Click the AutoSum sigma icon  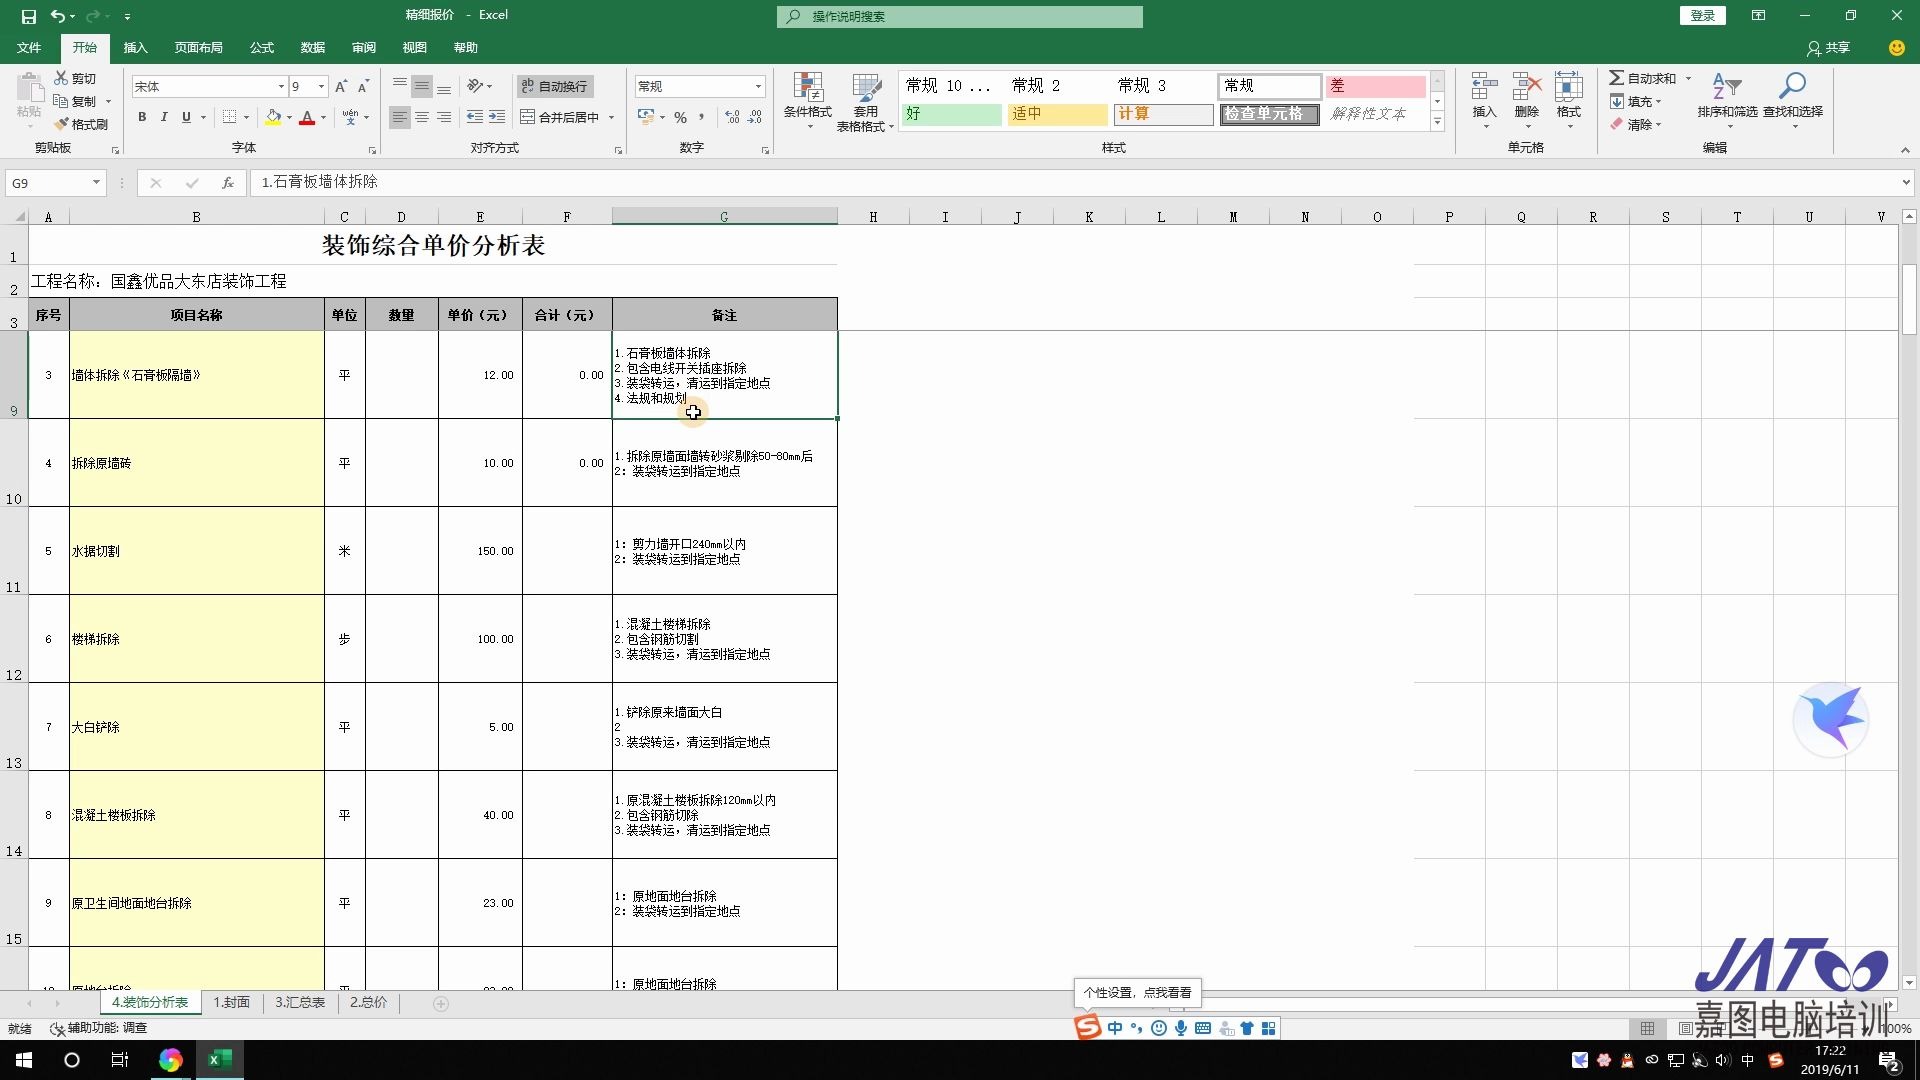tap(1616, 78)
